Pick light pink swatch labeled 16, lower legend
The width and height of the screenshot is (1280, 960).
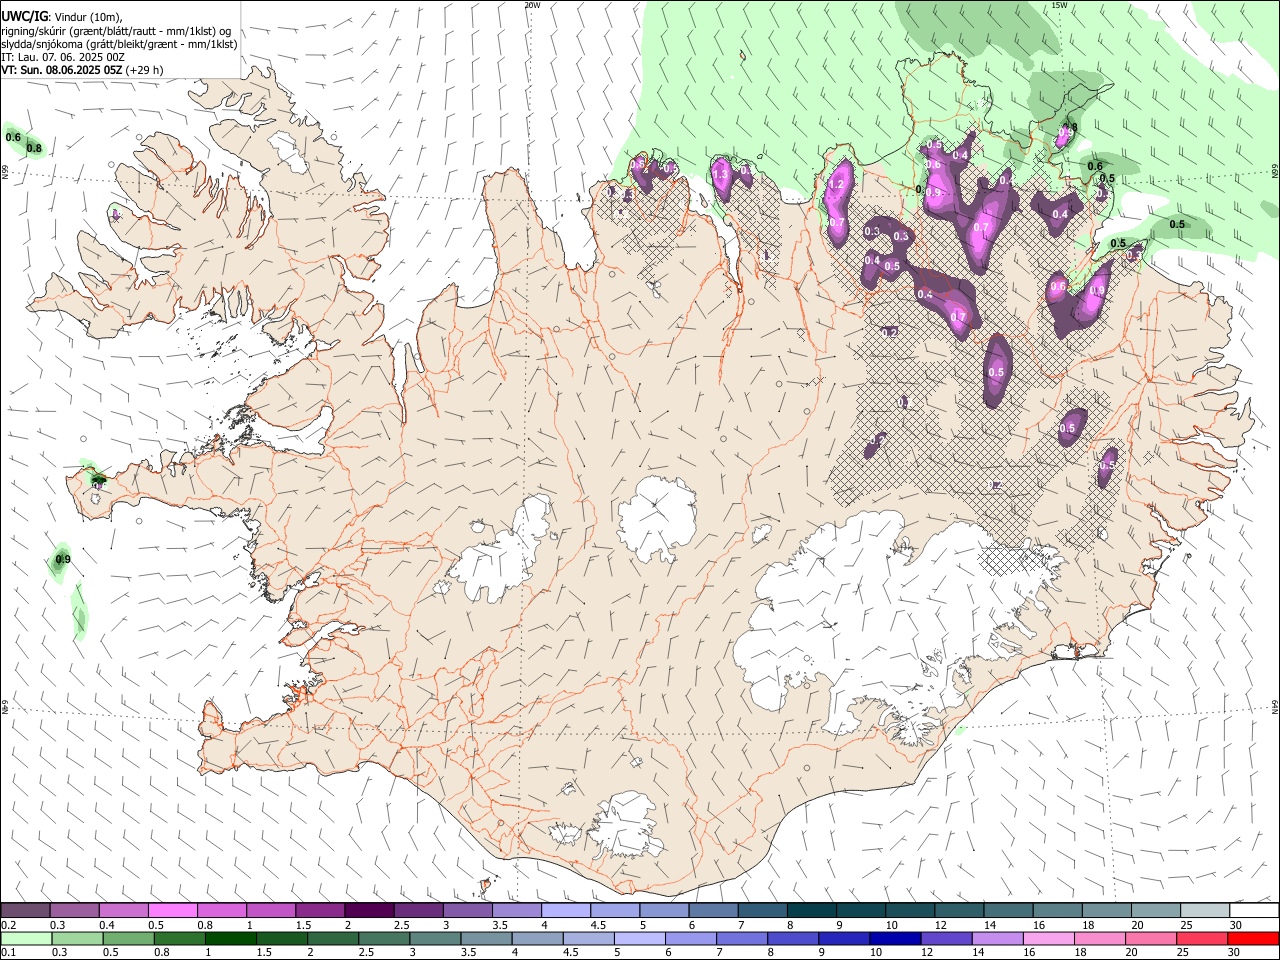point(1047,938)
